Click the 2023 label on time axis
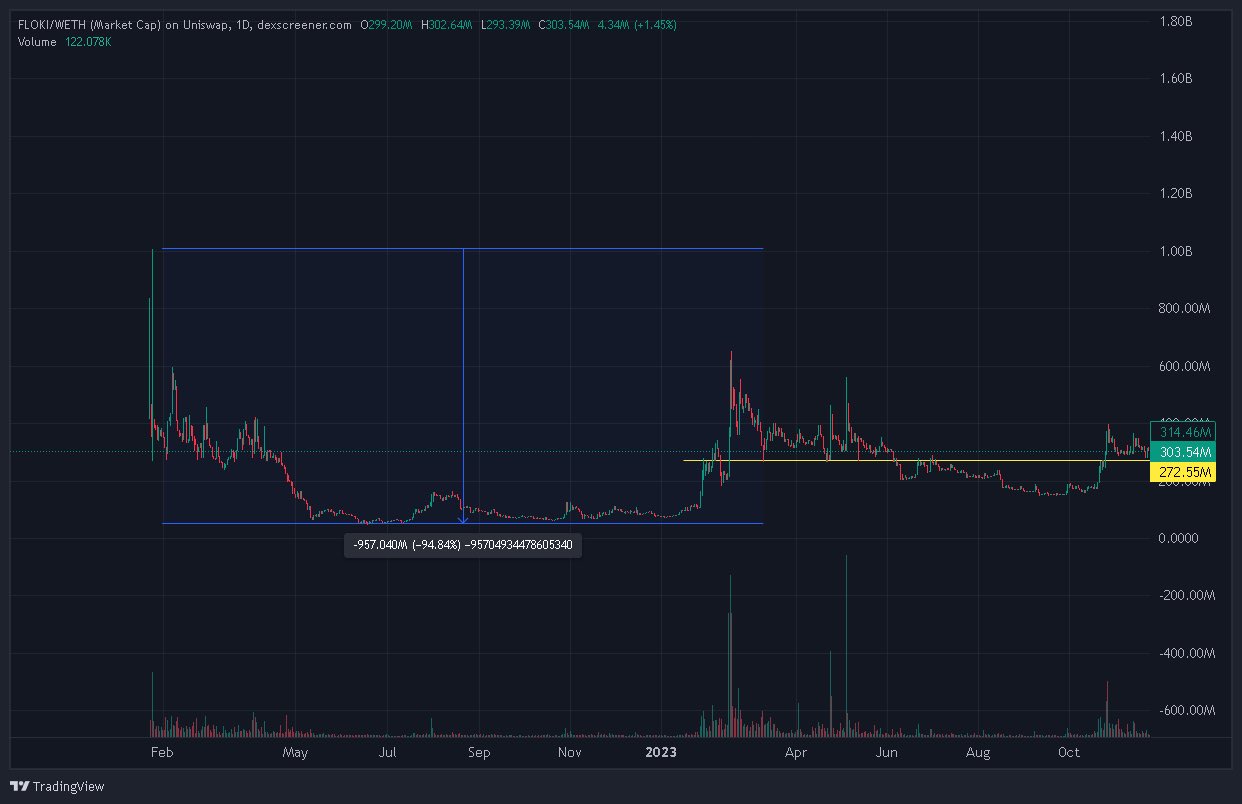 click(x=660, y=753)
